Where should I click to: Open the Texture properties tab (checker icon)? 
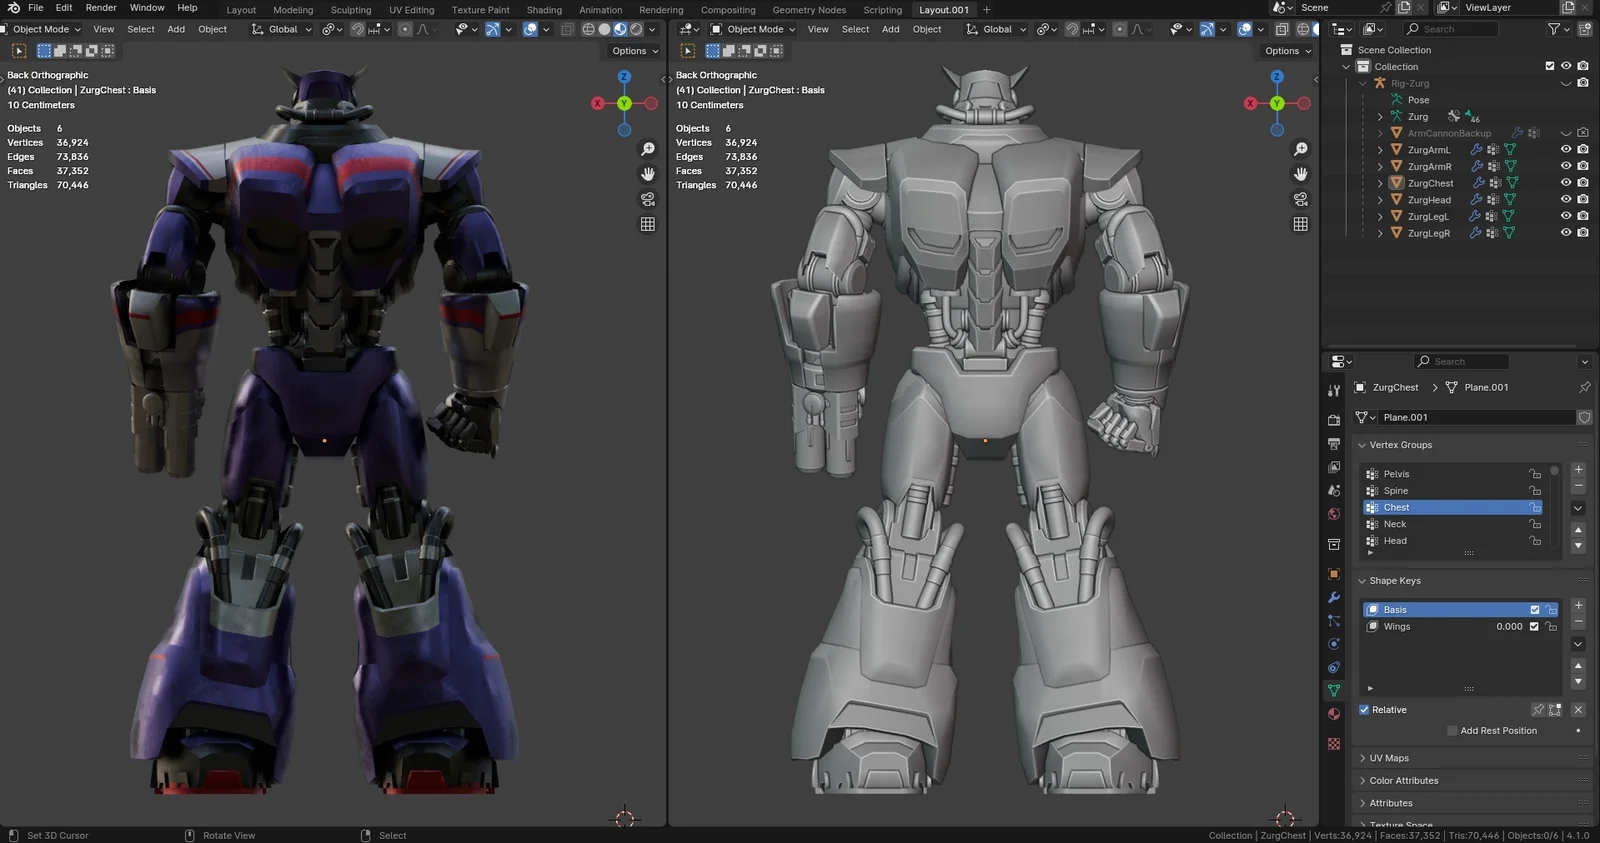coord(1334,744)
